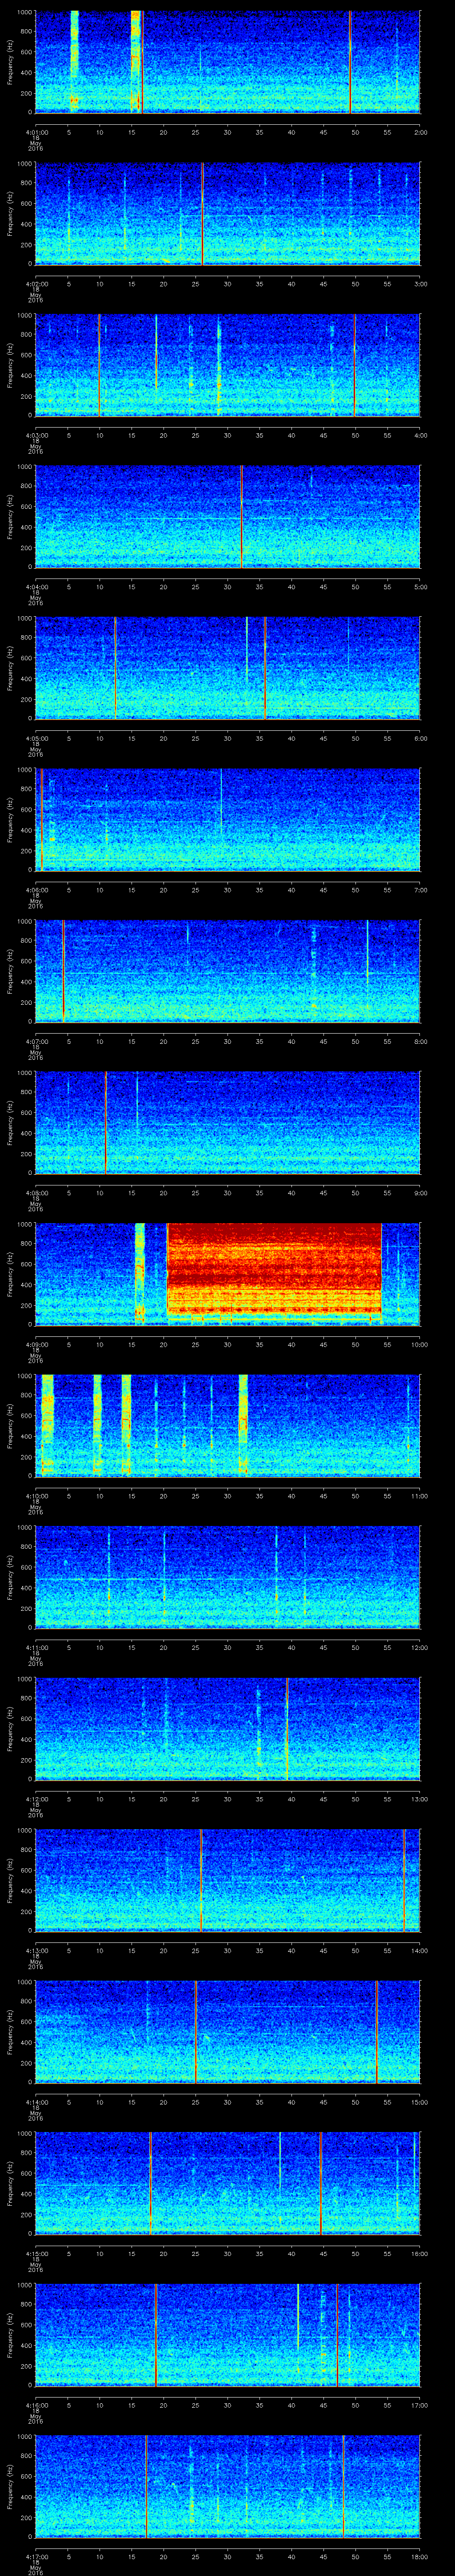This screenshot has height=2576, width=455.
Task: Select the 14:00 end time label
Action: [419, 1950]
